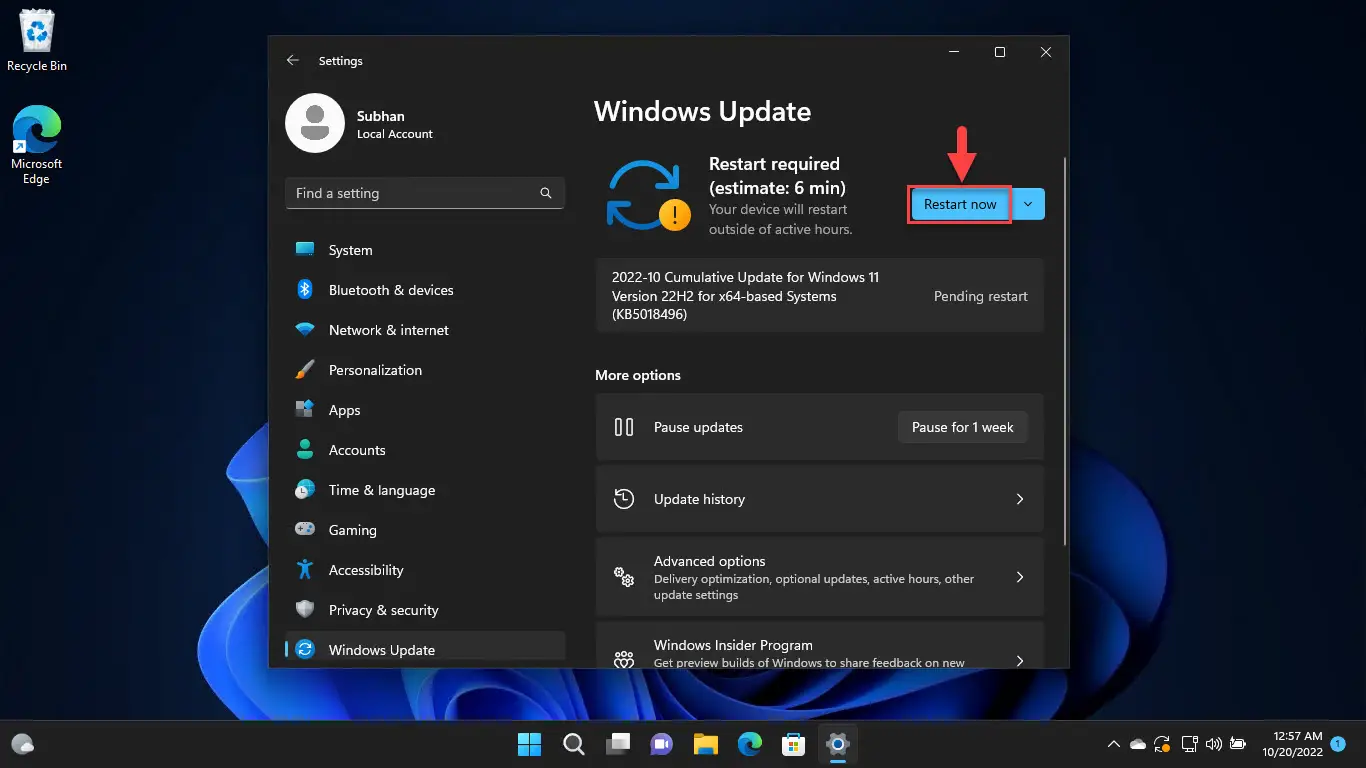Click the Privacy & security shield icon
The width and height of the screenshot is (1366, 768).
tap(305, 610)
